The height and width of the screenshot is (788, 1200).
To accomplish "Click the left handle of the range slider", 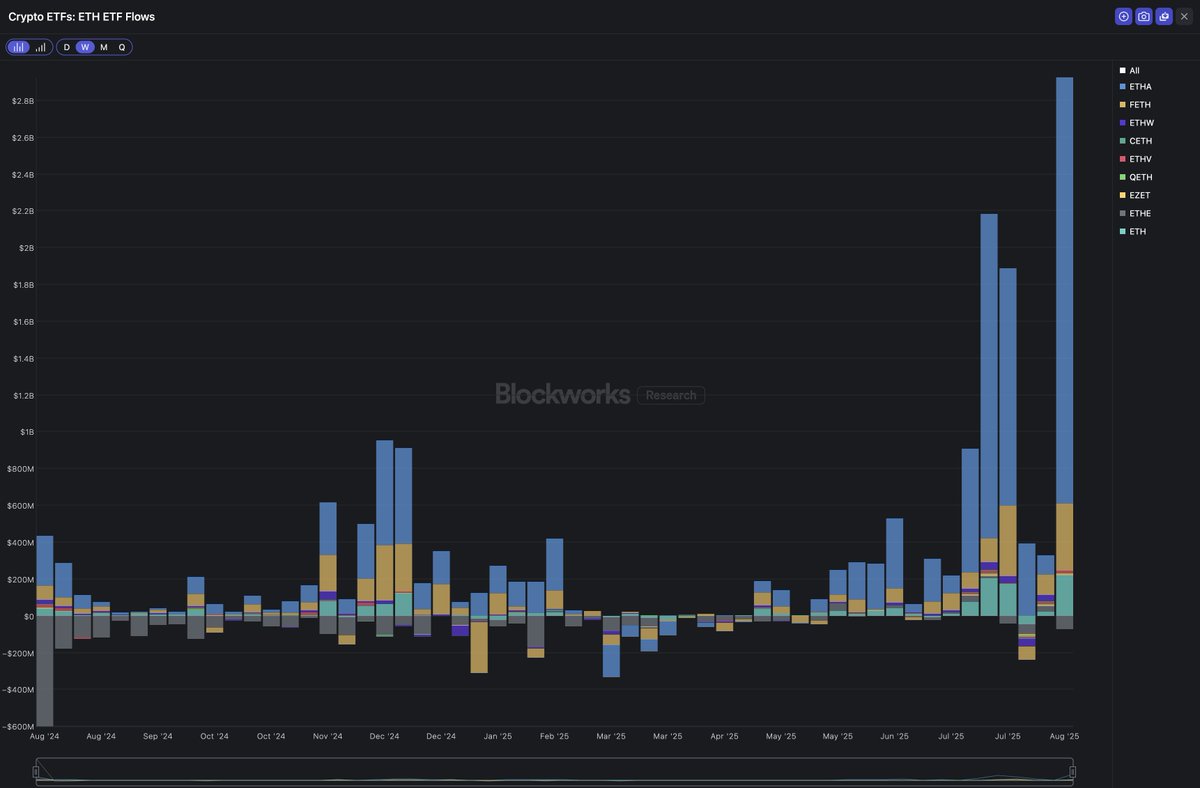I will (x=37, y=771).
